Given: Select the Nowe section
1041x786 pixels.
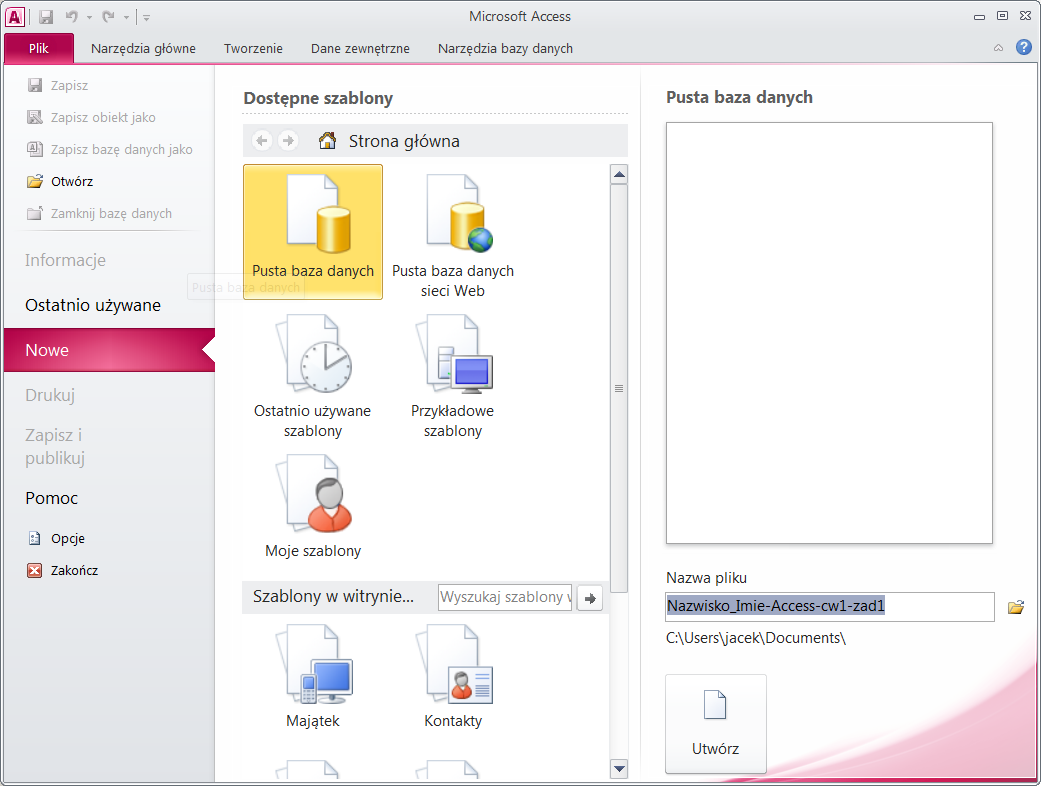Looking at the screenshot, I should (x=110, y=350).
